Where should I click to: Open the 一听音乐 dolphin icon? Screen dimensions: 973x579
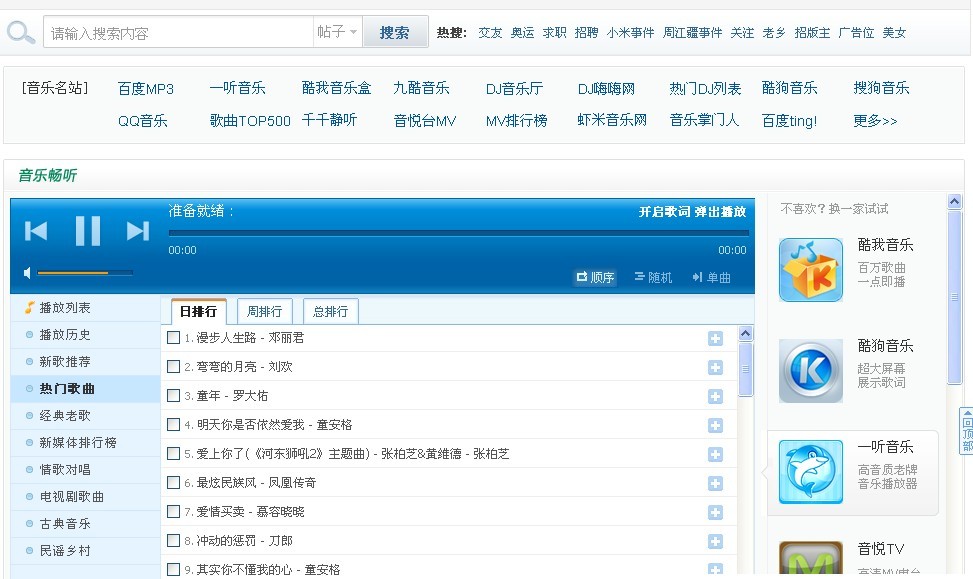811,472
